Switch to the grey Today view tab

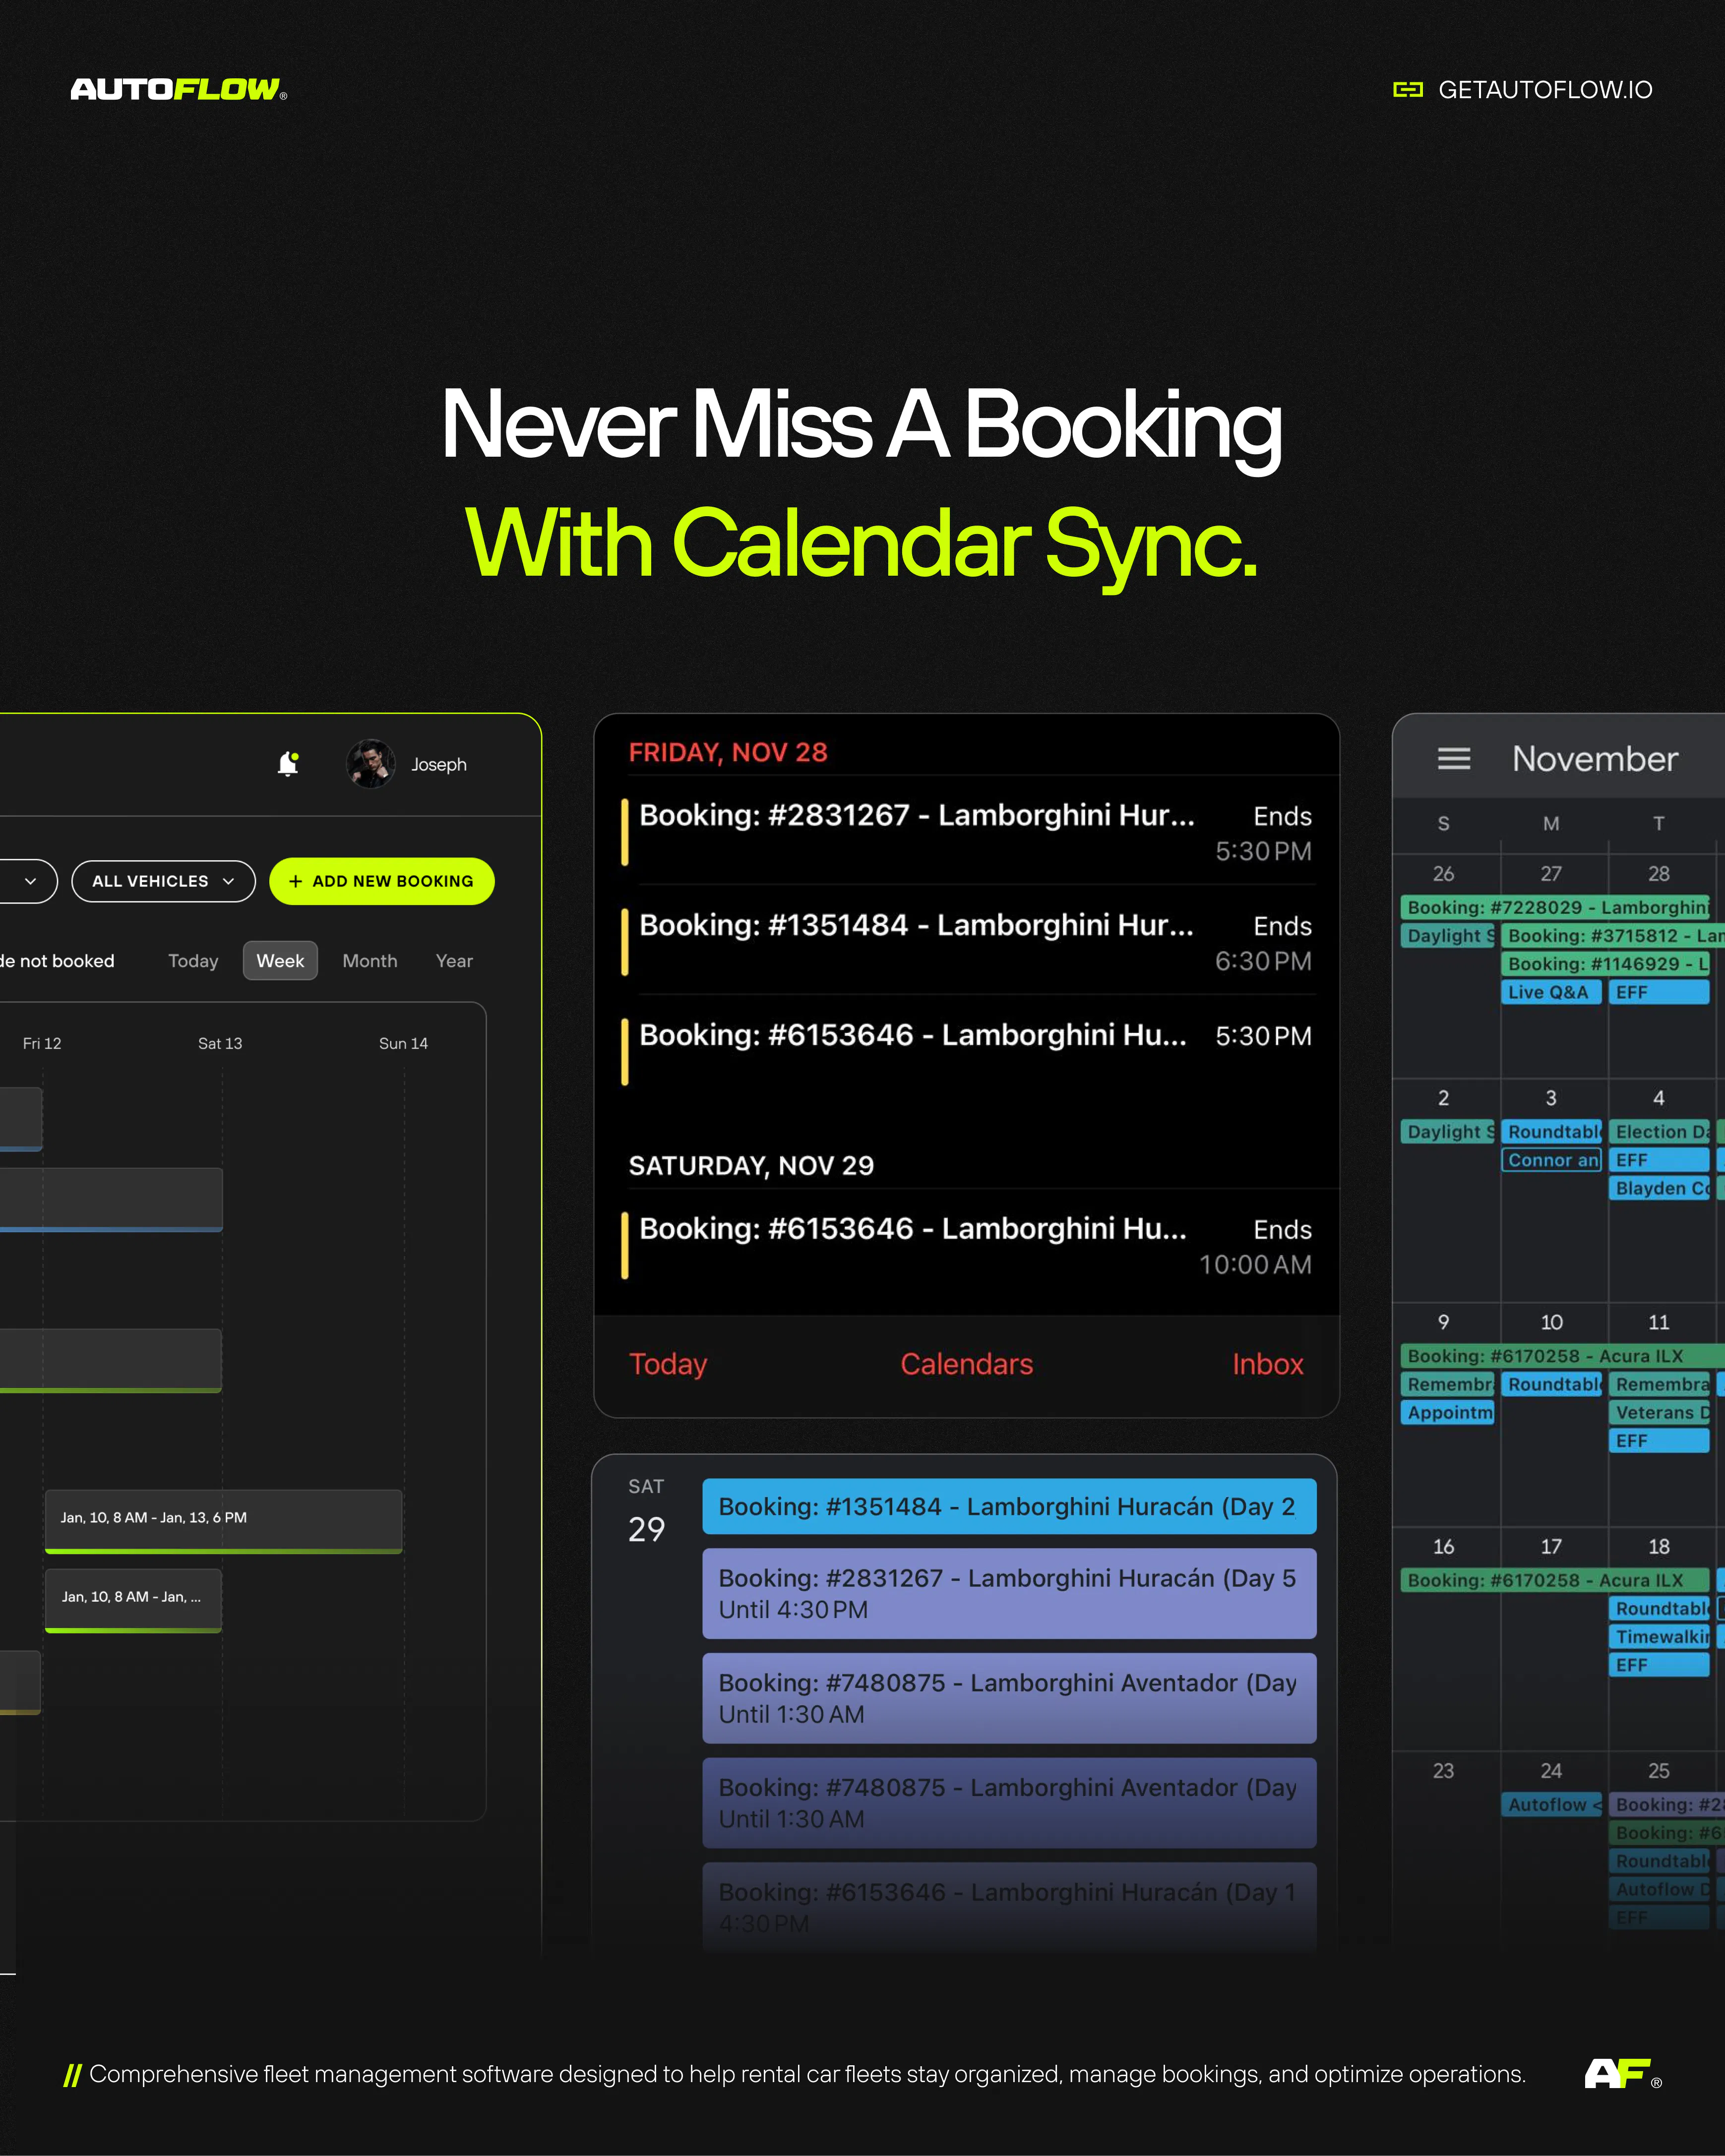click(193, 961)
